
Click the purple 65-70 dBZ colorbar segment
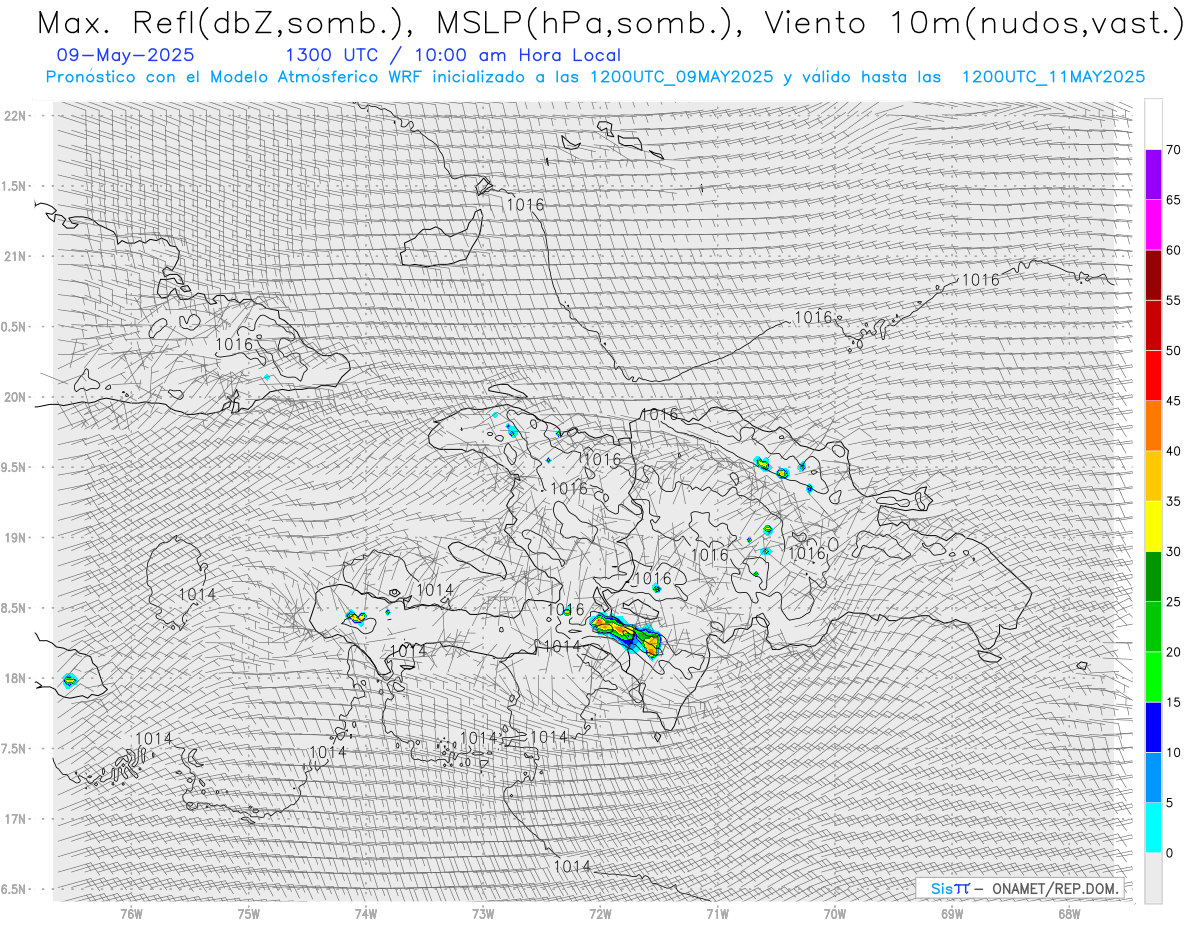pyautogui.click(x=1153, y=175)
